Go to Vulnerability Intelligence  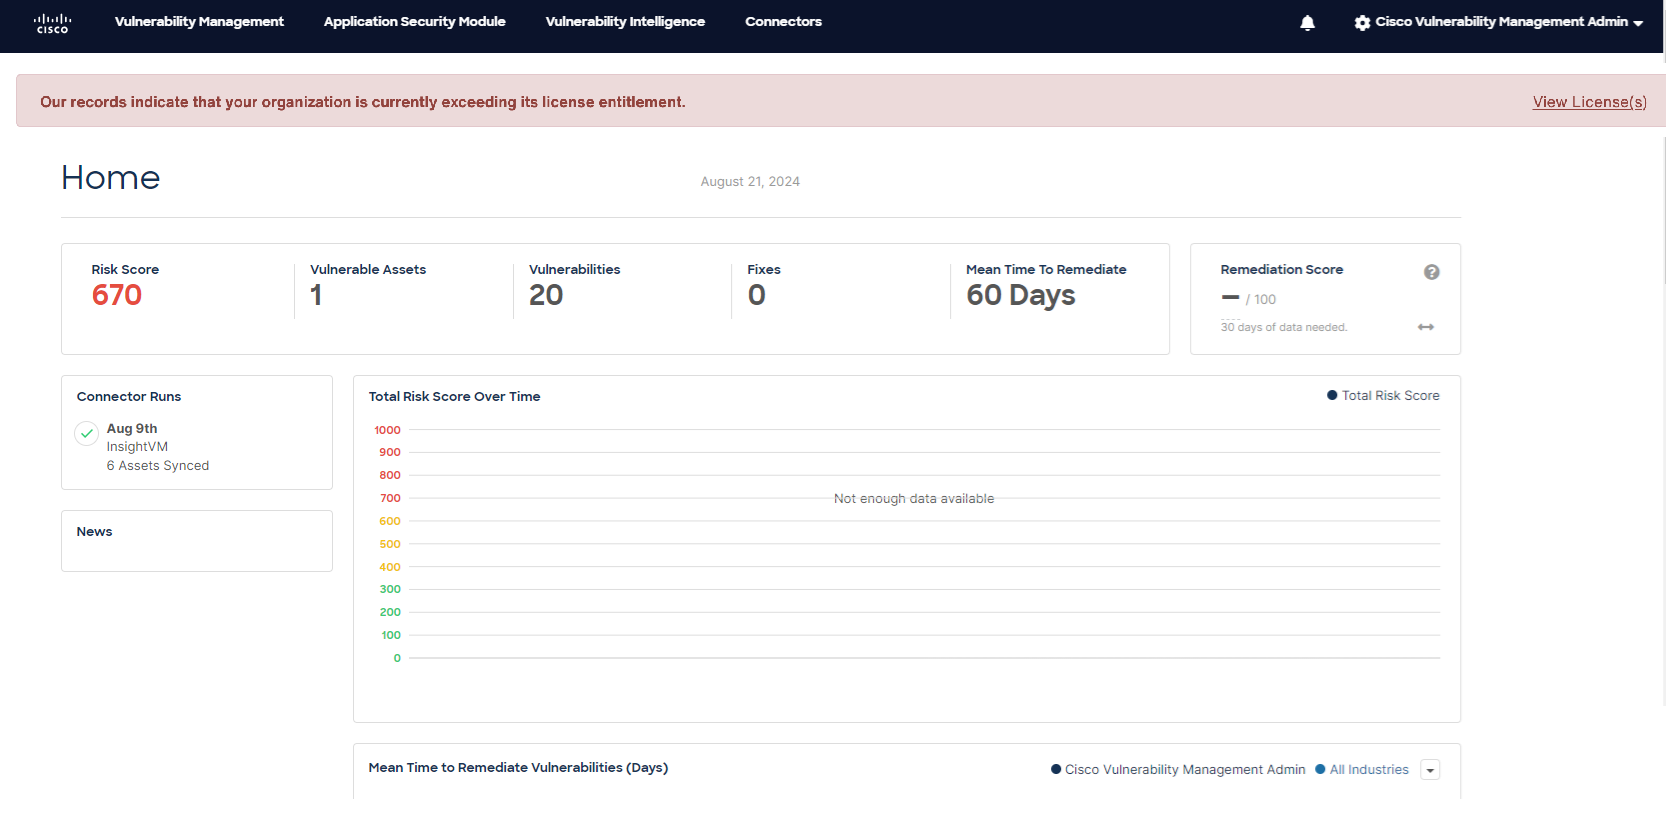[x=625, y=21]
